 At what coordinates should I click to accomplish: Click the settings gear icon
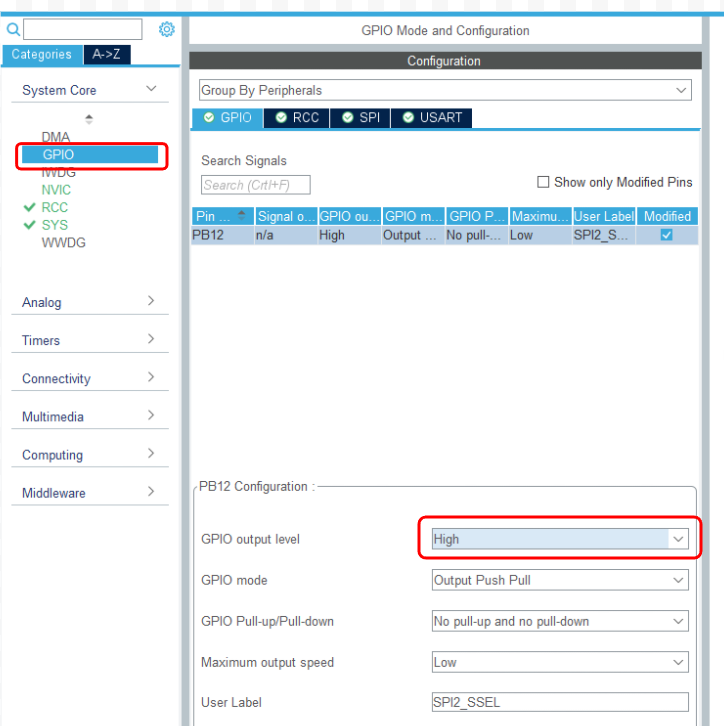click(167, 30)
